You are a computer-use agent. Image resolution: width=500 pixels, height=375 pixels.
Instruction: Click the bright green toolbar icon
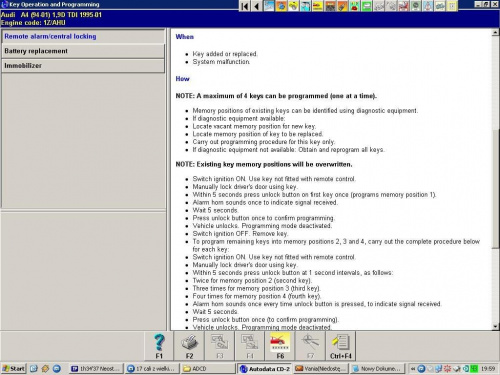click(366, 6)
